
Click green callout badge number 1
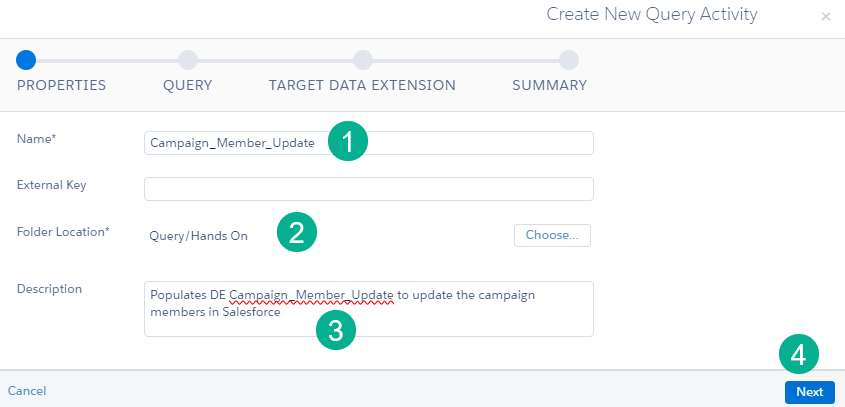pyautogui.click(x=347, y=142)
